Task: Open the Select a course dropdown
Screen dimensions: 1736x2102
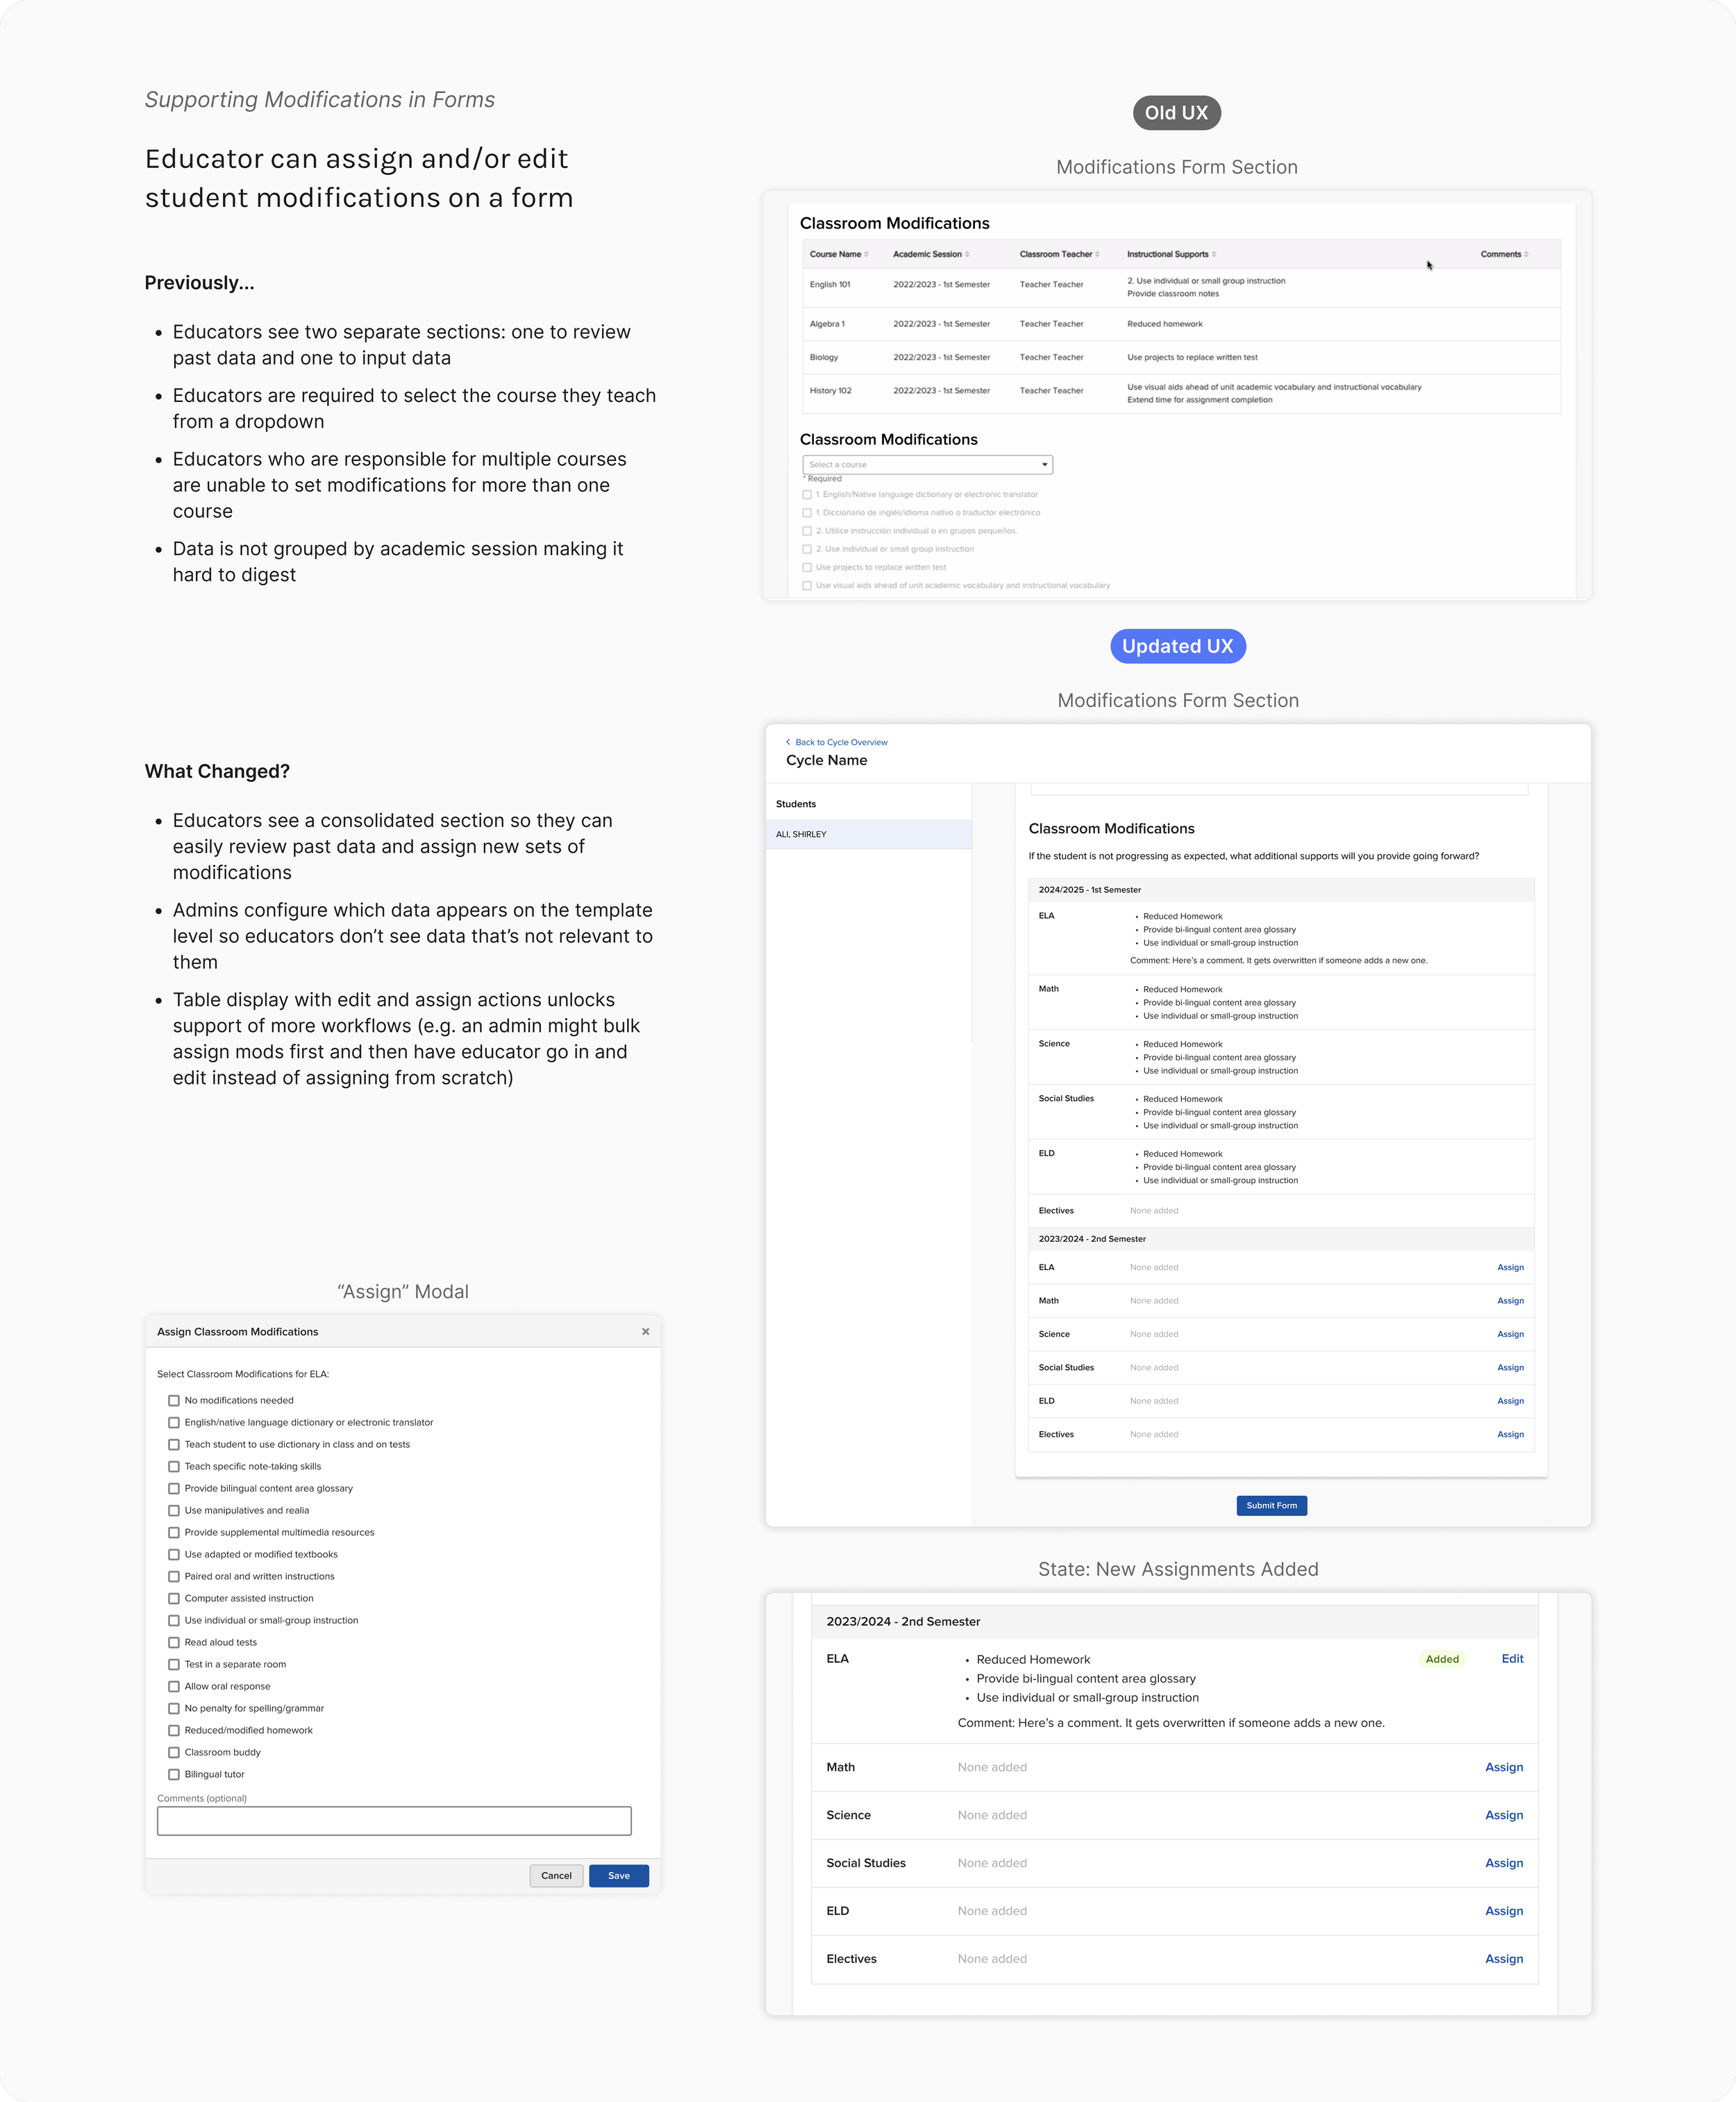Action: coord(927,464)
